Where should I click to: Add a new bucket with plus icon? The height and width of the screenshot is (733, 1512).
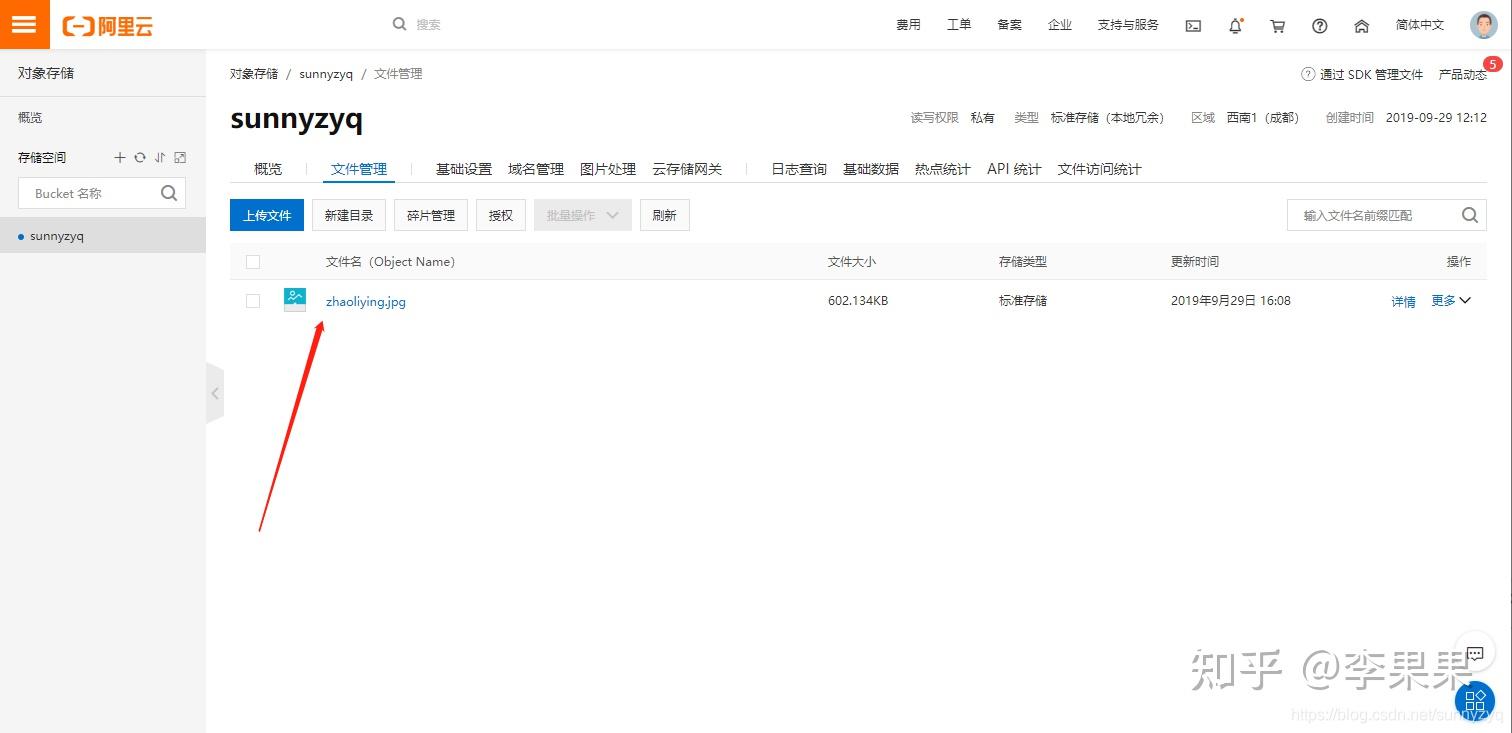[120, 158]
